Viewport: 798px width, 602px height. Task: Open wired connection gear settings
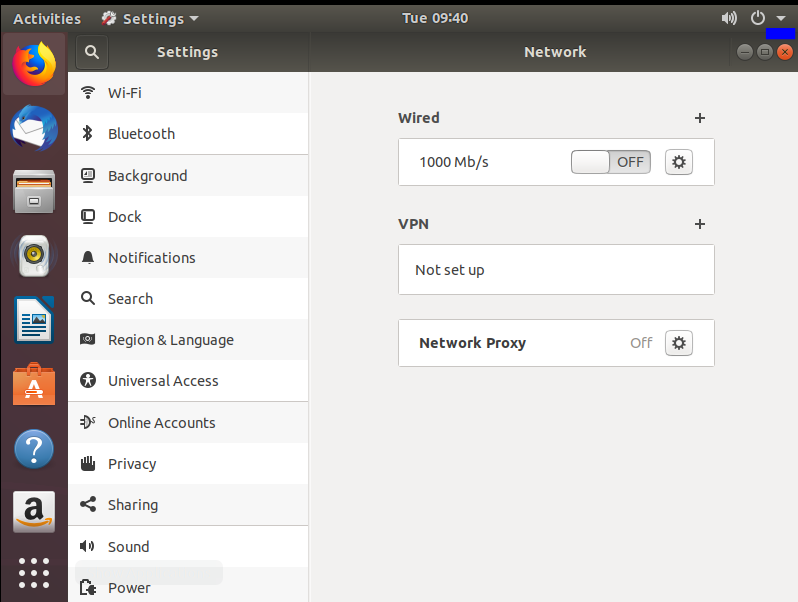pos(679,162)
